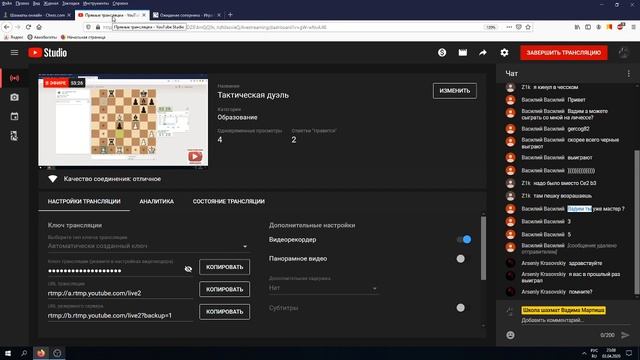Open the highlight clip clapperboard icon
Viewport: 640px width, 360px height.
pyautogui.click(x=462, y=53)
